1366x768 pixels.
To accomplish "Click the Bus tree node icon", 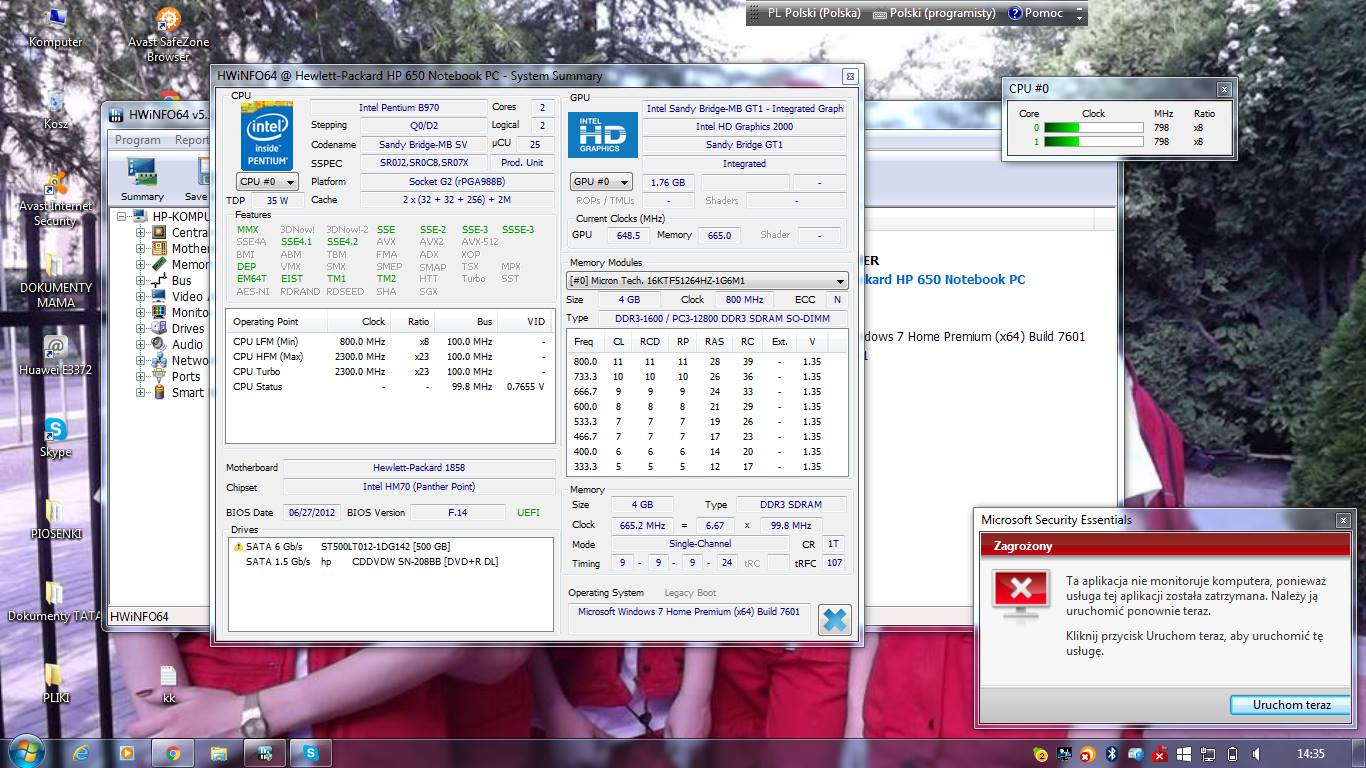I will tap(159, 280).
